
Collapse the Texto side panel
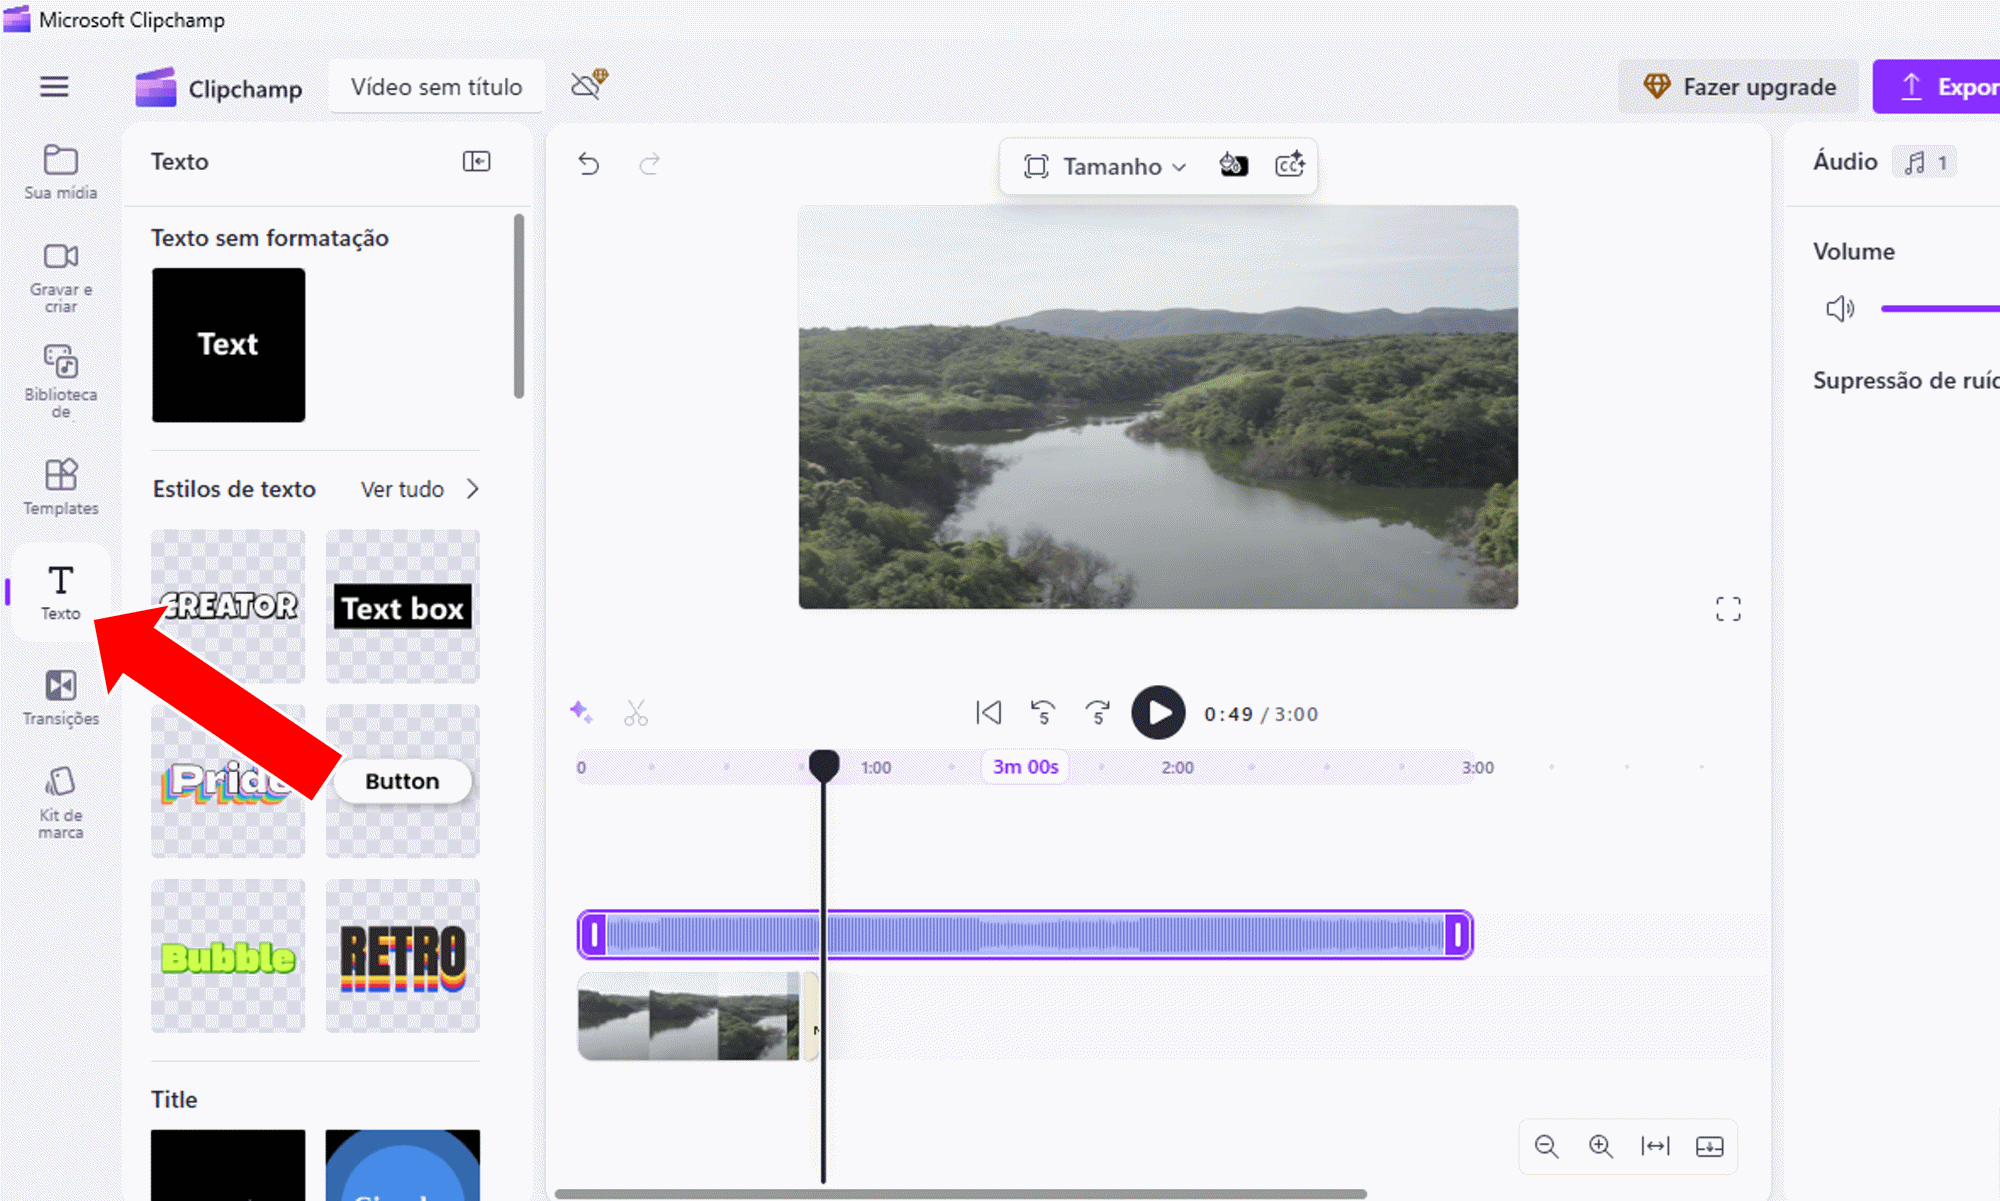pyautogui.click(x=476, y=161)
